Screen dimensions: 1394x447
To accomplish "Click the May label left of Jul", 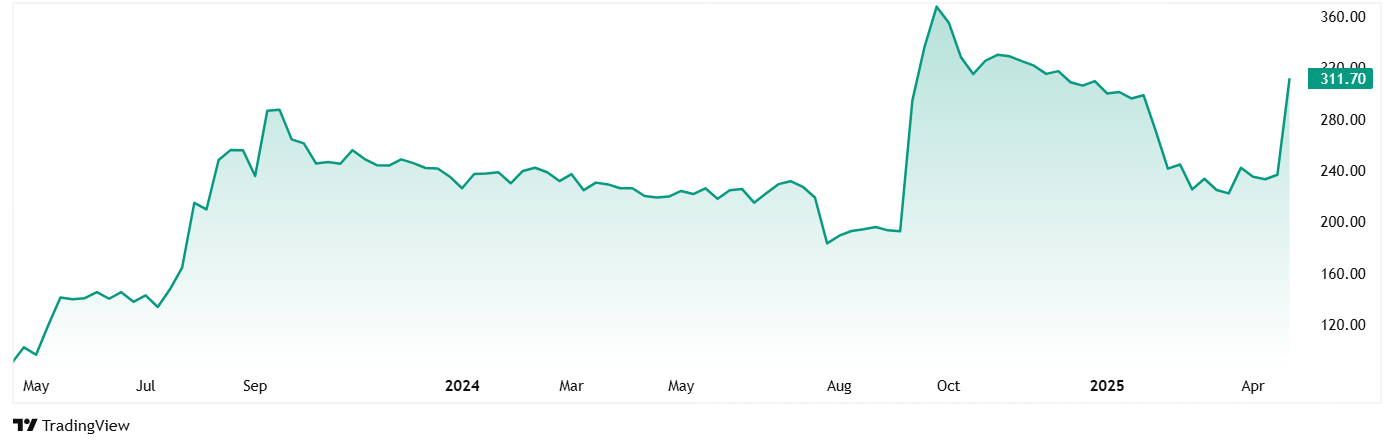I will [x=36, y=386].
